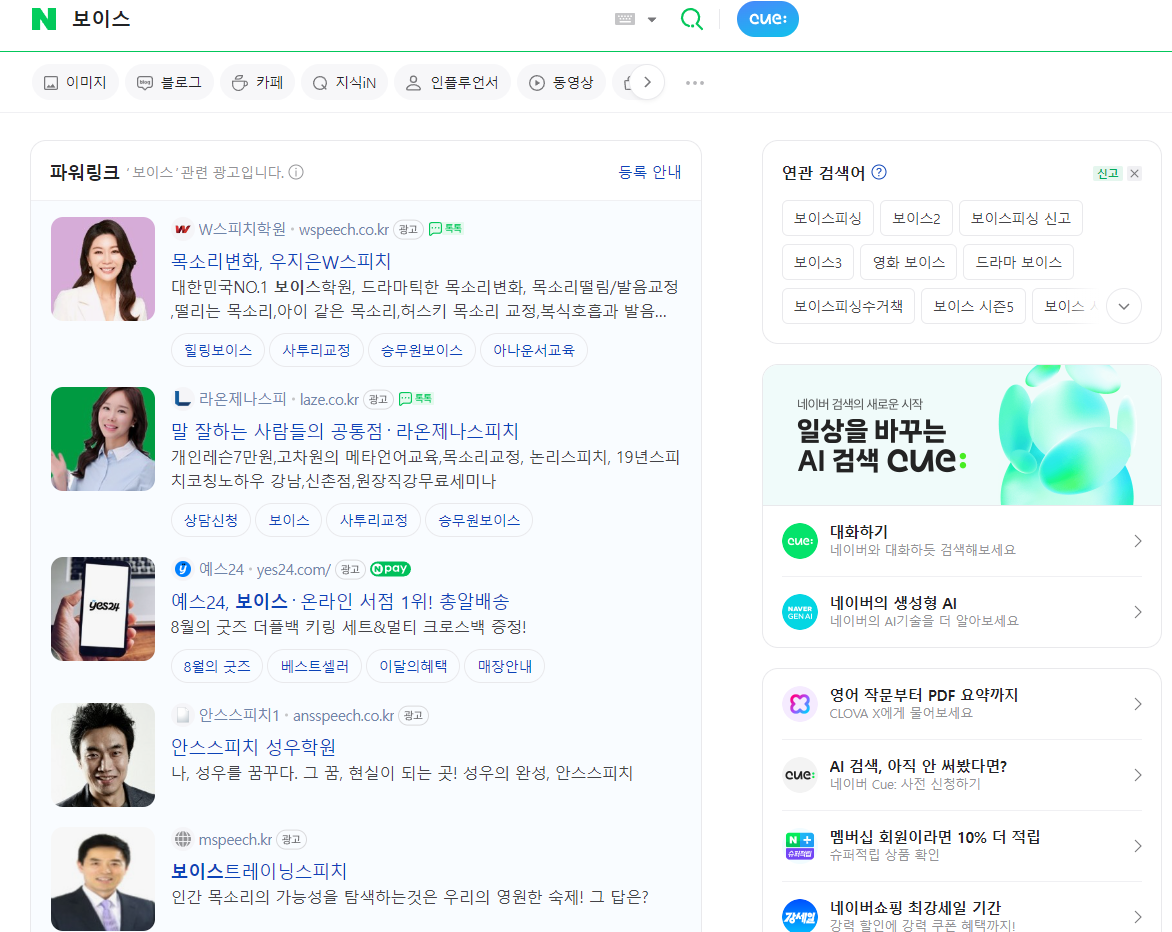1172x932 pixels.
Task: Click the green 신고 report badge
Action: point(1107,173)
